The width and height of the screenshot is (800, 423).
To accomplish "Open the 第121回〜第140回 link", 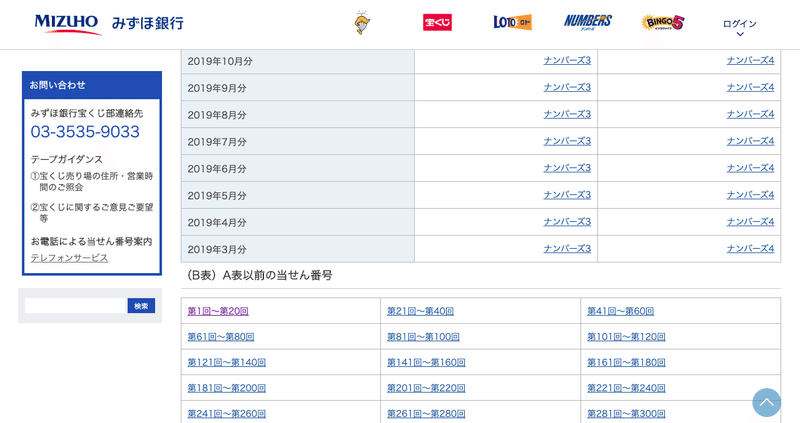I will tap(227, 362).
